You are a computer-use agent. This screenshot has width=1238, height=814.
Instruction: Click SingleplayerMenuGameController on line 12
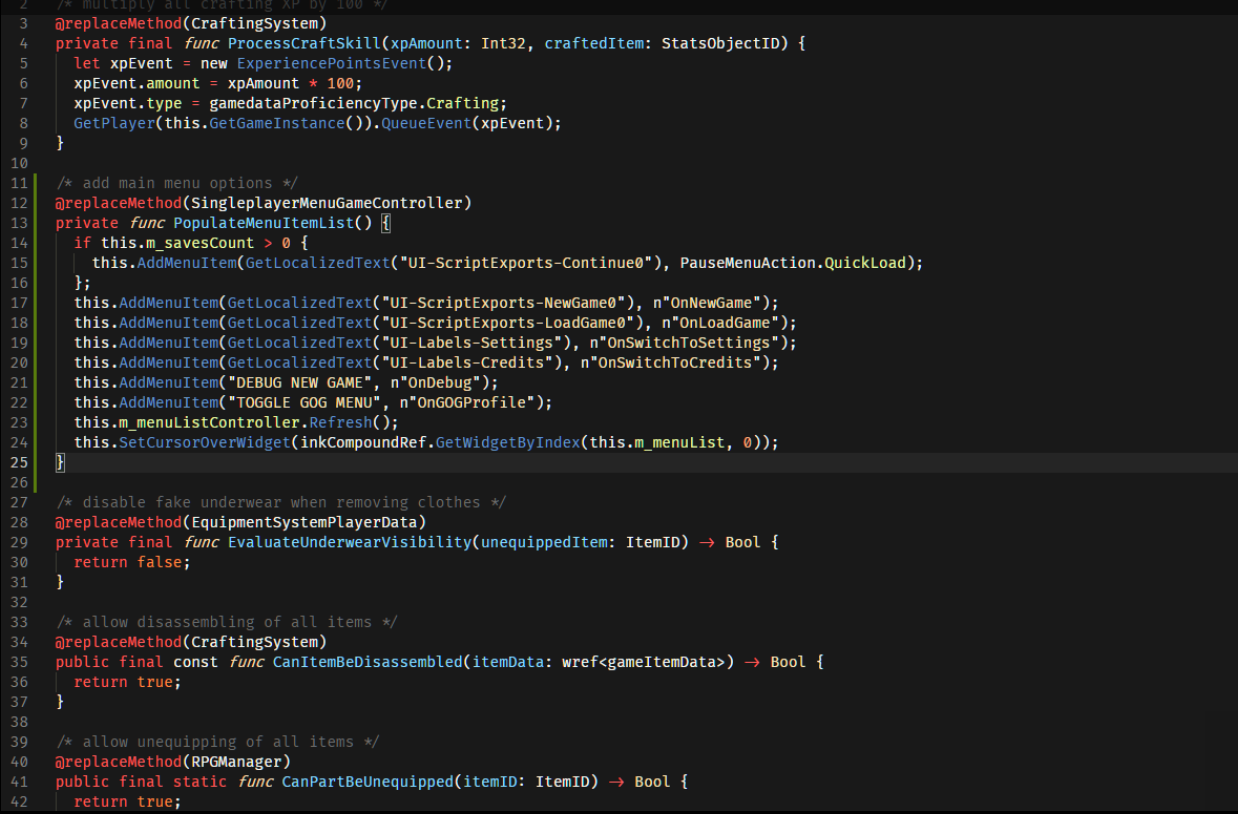(x=327, y=203)
